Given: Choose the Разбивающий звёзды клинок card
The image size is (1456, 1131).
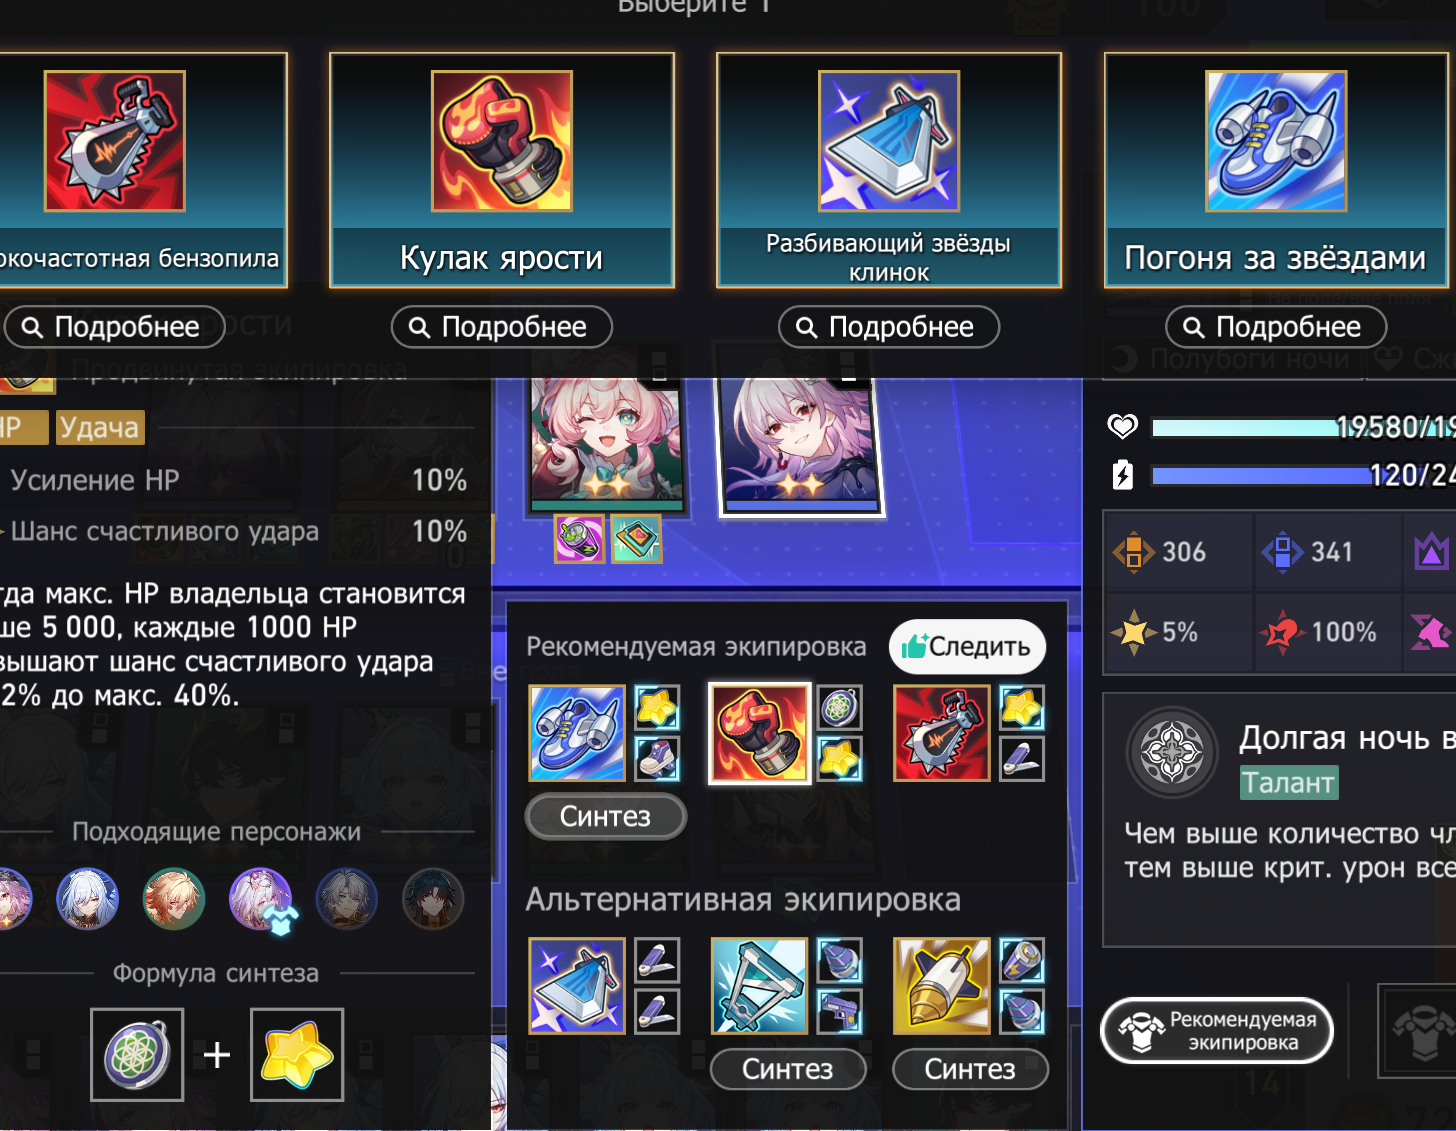Looking at the screenshot, I should click(x=889, y=170).
